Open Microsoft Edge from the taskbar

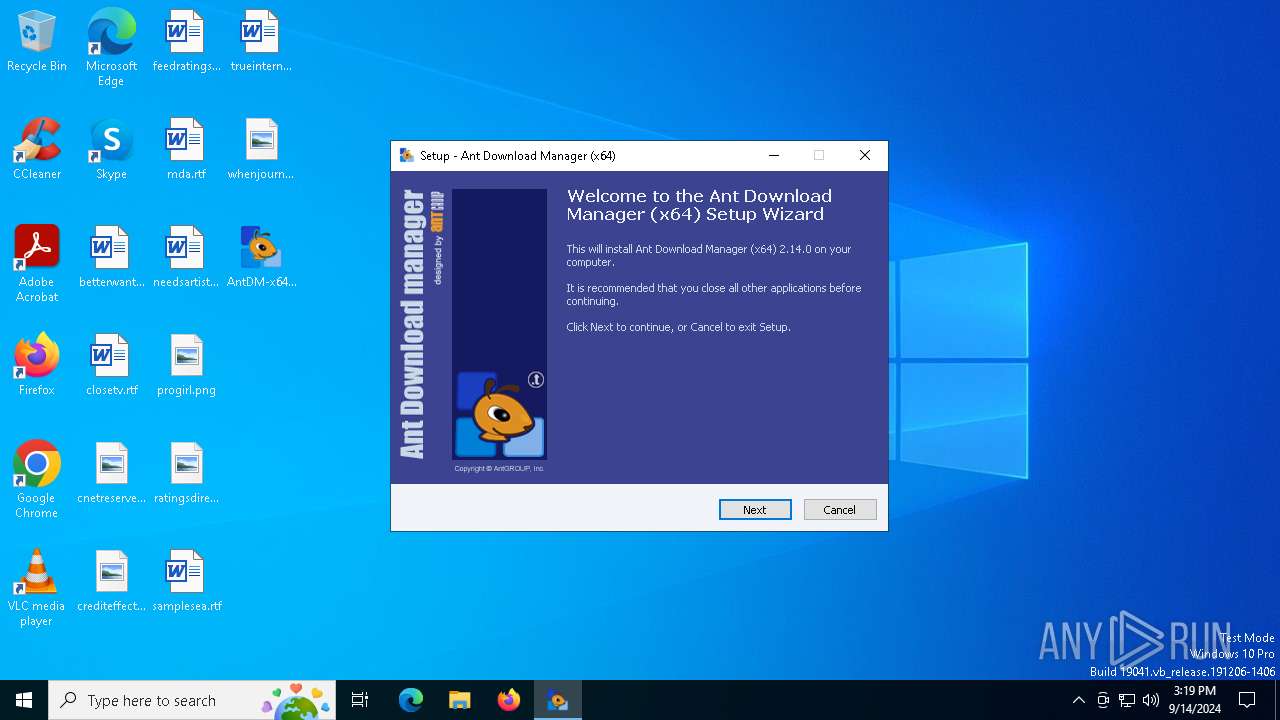(410, 700)
